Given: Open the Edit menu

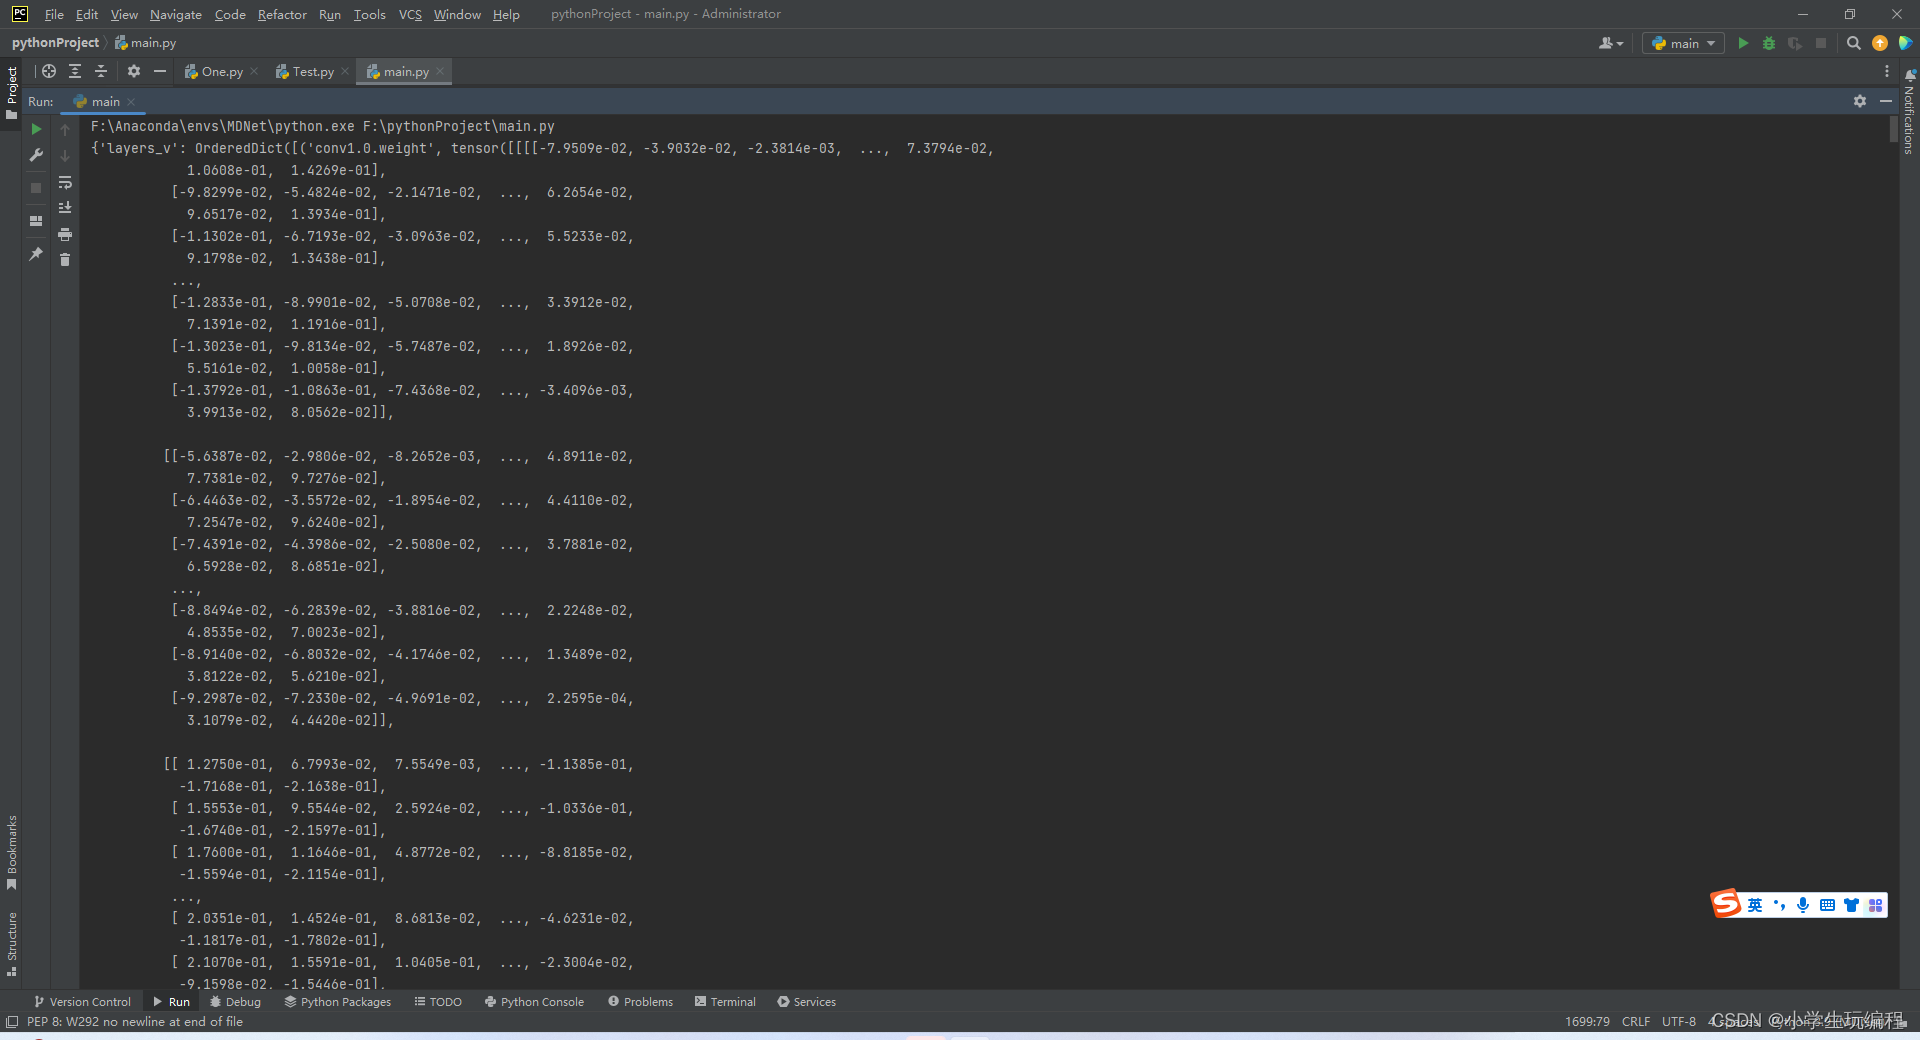Looking at the screenshot, I should (87, 14).
